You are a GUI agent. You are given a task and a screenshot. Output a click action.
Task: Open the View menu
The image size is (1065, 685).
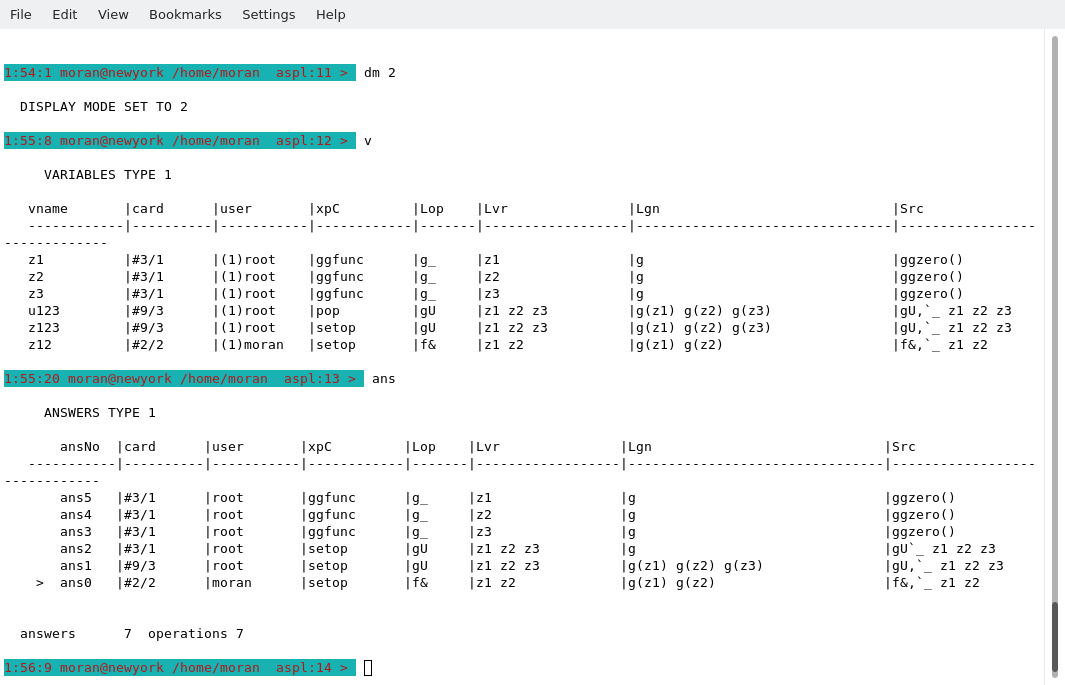[113, 14]
